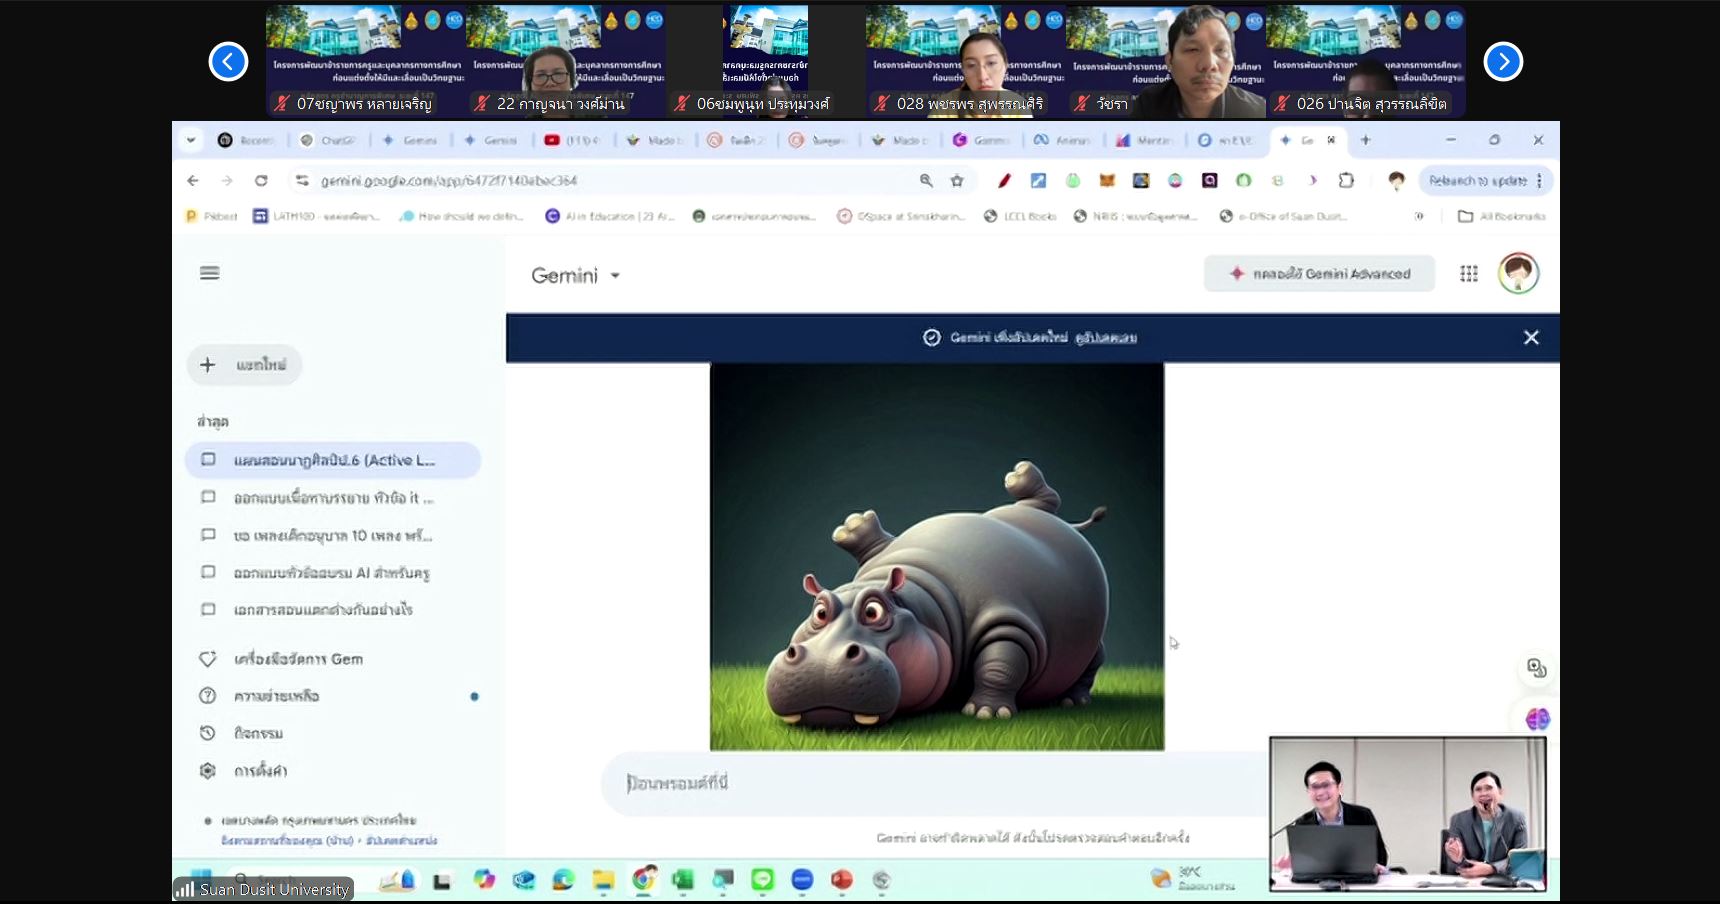The image size is (1720, 904).
Task: Switch to the YouTube browser tab
Action: click(x=571, y=141)
